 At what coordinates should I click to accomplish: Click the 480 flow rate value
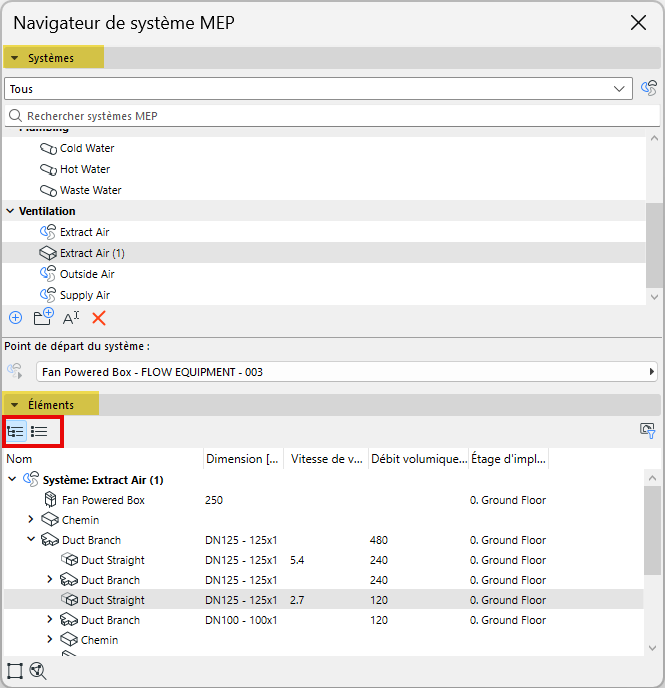click(x=379, y=540)
